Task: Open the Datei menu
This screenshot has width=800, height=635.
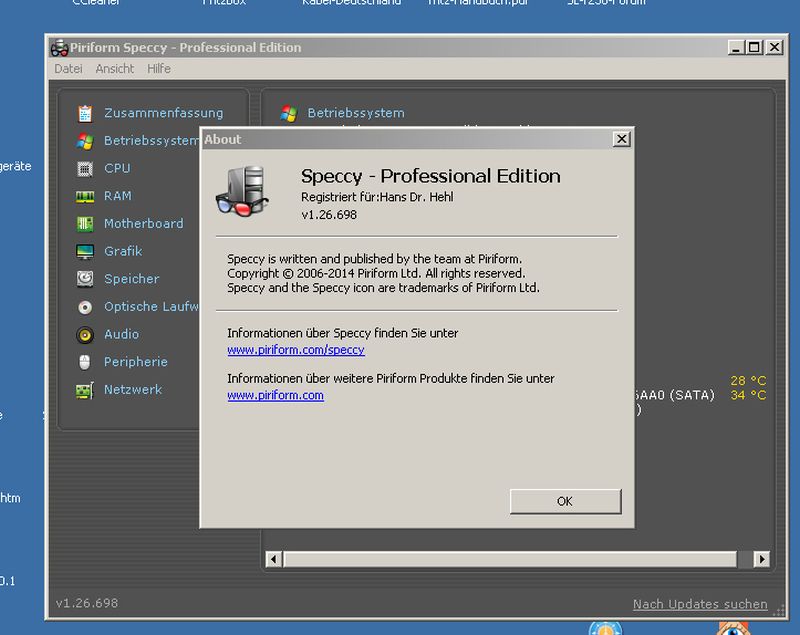Action: 68,69
